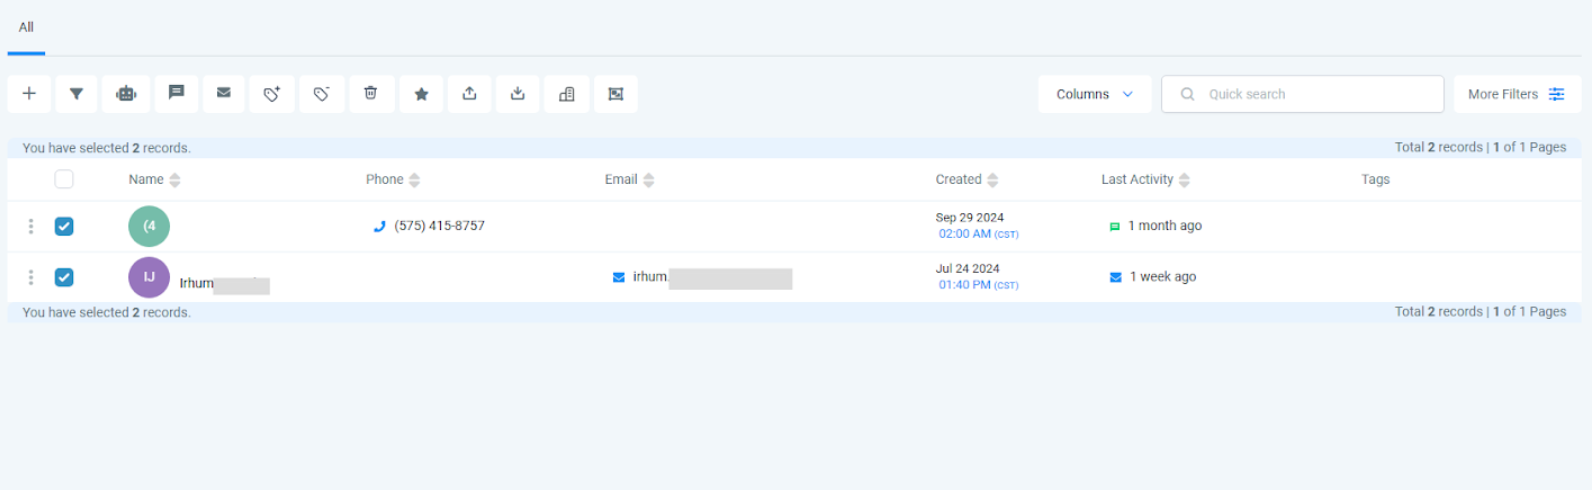Open the robot automation icon
The height and width of the screenshot is (490, 1592).
coord(126,94)
